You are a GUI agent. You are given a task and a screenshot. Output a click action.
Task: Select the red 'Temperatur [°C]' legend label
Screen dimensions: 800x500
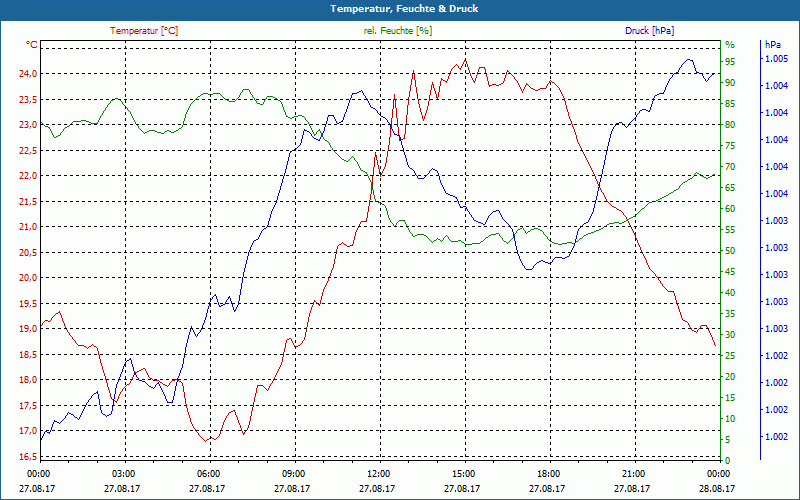point(144,31)
